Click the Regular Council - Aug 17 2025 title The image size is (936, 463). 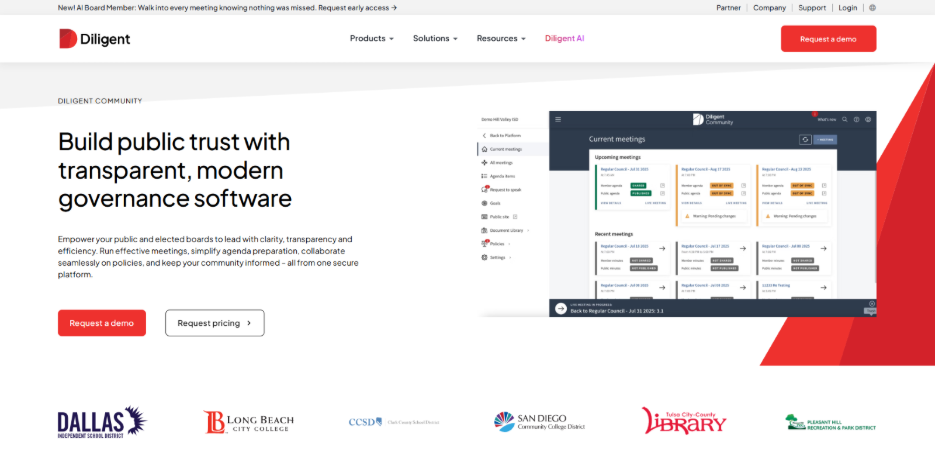[x=706, y=169]
